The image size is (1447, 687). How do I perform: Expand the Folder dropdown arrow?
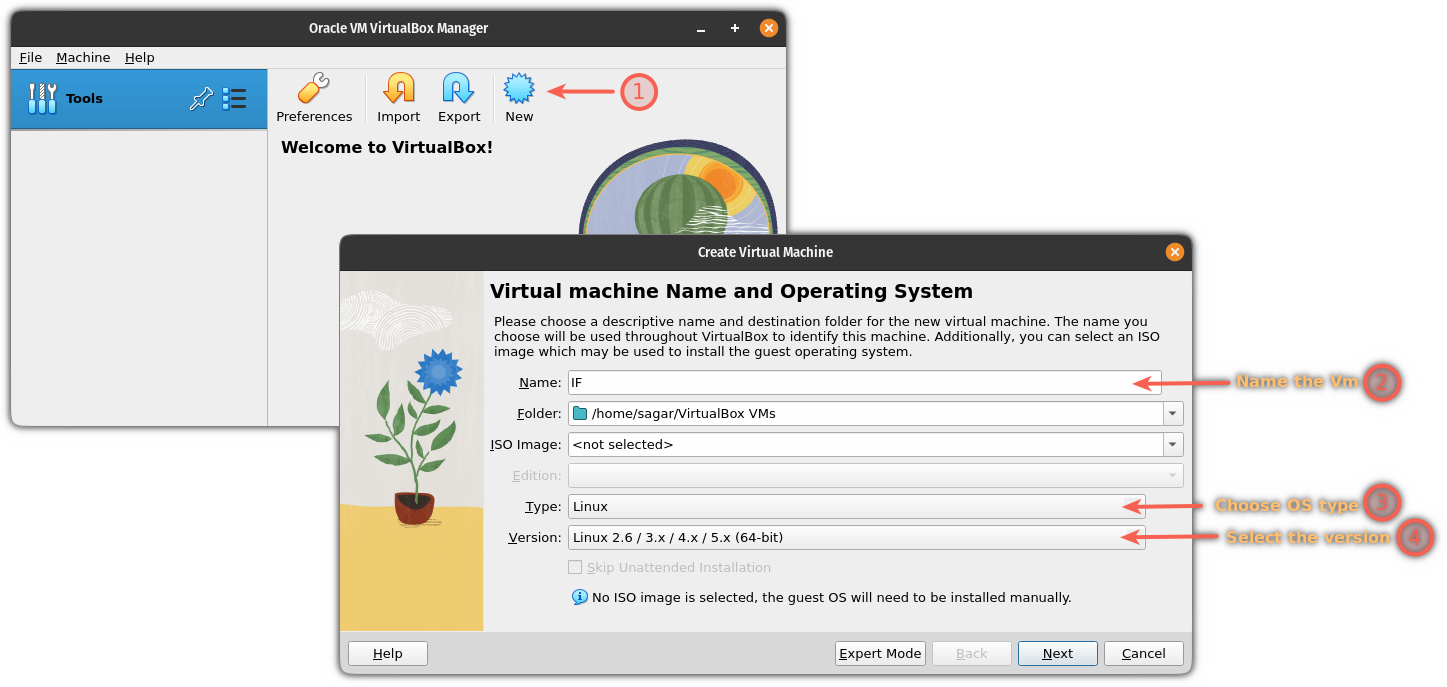pos(1171,413)
